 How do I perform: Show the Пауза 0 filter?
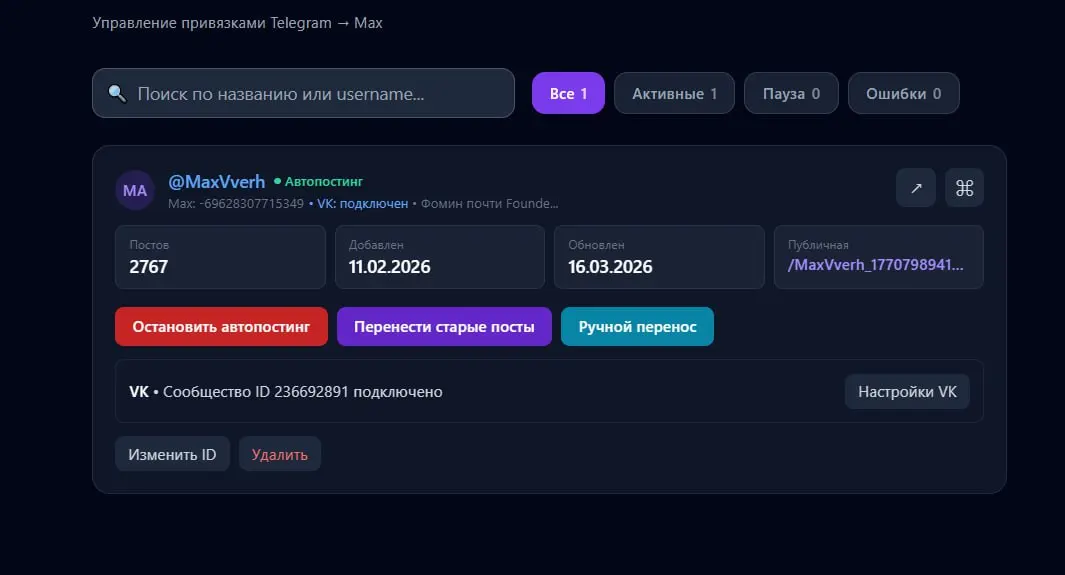click(x=791, y=93)
